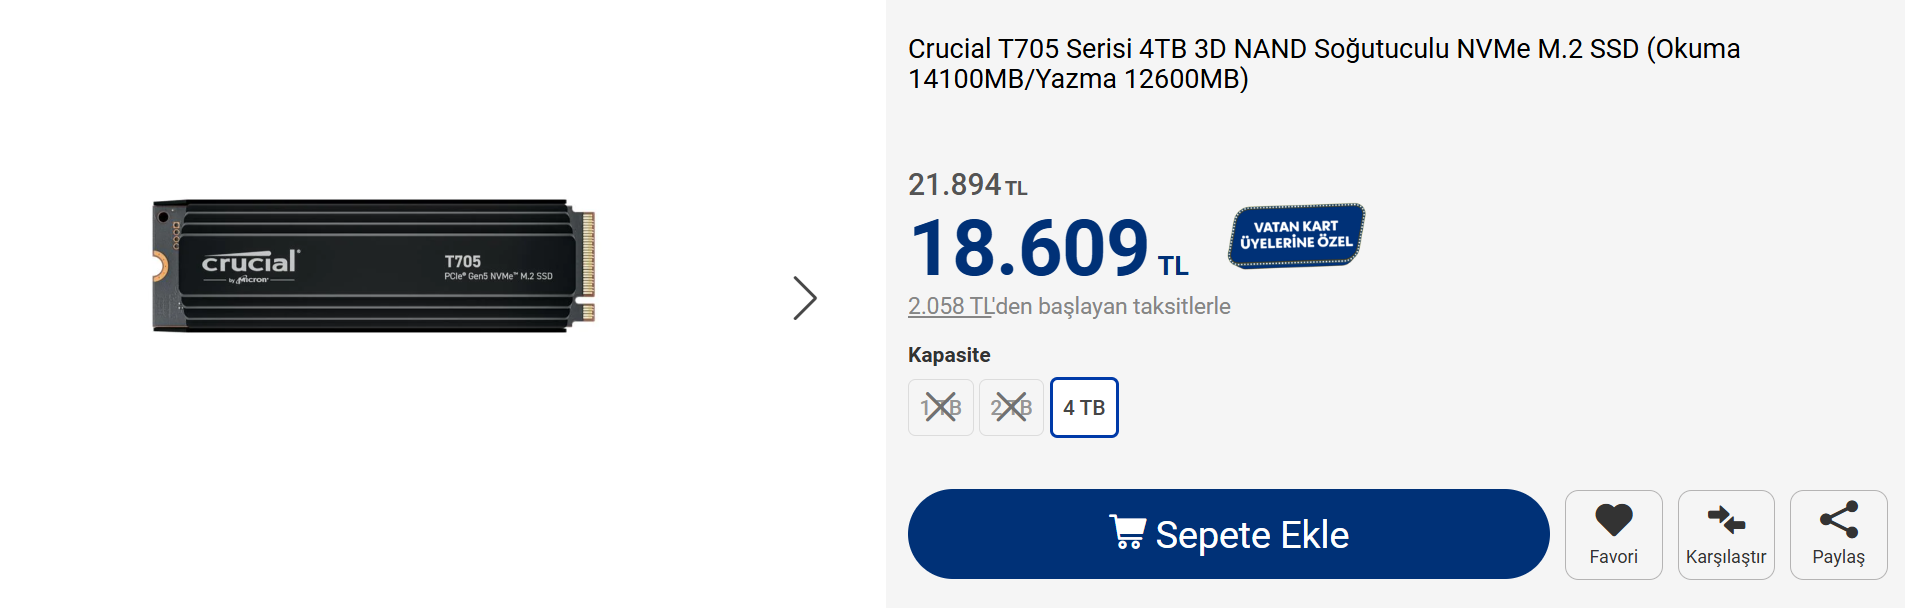Select the crossed-out 1 TB capacity
Screen dimensions: 1905x608
click(940, 408)
